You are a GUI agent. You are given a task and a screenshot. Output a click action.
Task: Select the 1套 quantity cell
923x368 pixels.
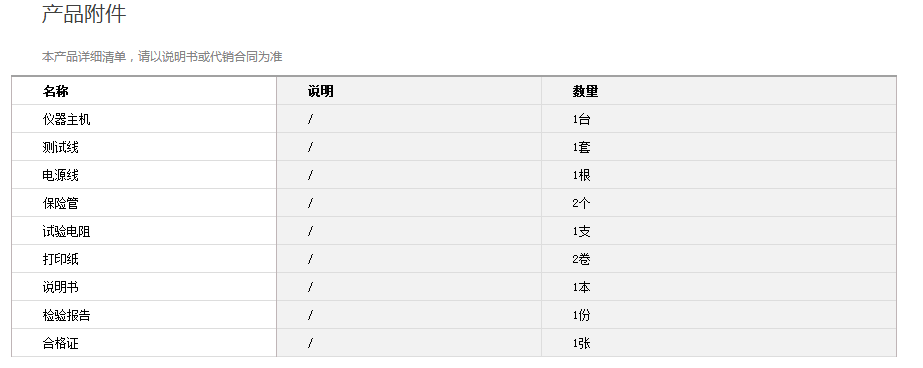click(x=719, y=147)
